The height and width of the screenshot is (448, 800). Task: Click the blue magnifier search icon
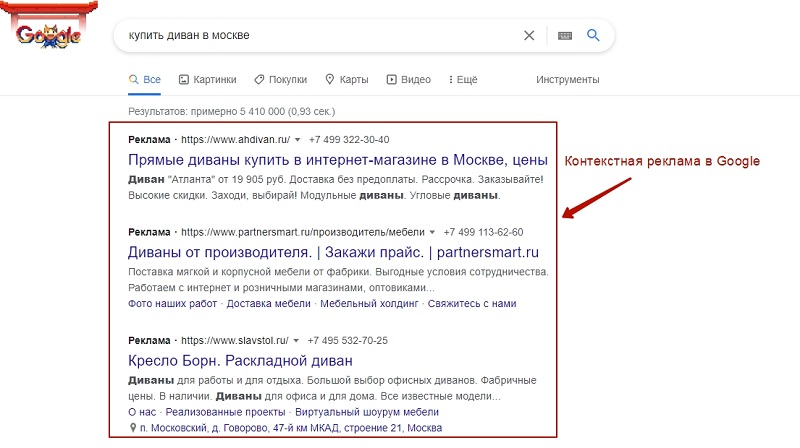click(x=593, y=35)
